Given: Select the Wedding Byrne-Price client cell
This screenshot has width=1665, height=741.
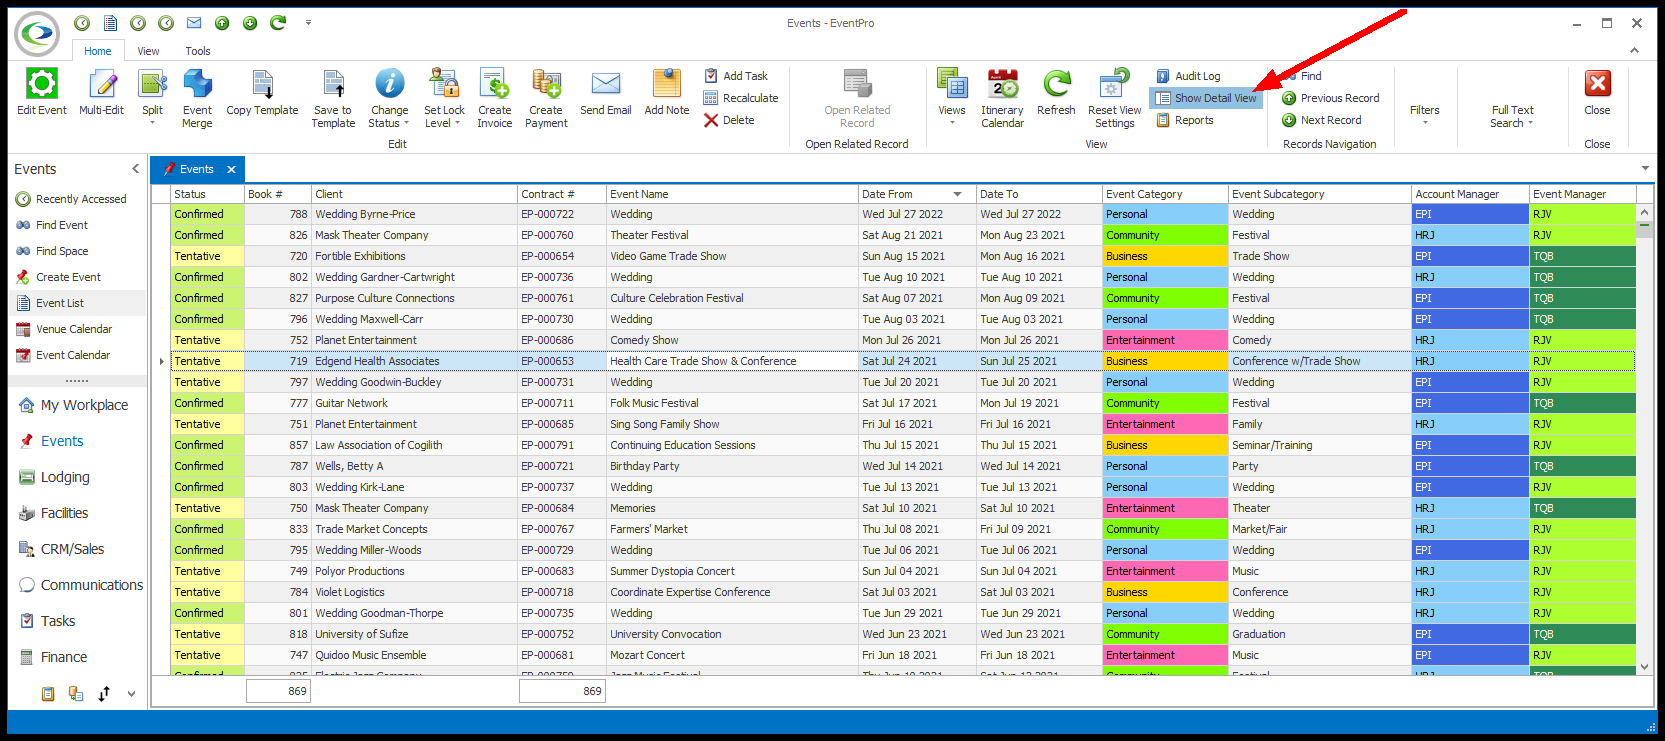Looking at the screenshot, I should tap(414, 214).
